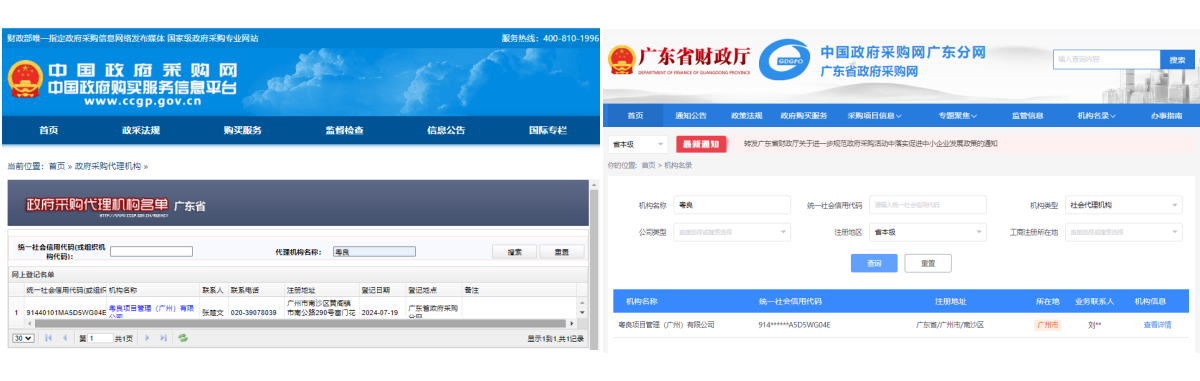Click the cell 91440101MA5D5WG04E
This screenshot has height=381, width=1200.
point(65,311)
